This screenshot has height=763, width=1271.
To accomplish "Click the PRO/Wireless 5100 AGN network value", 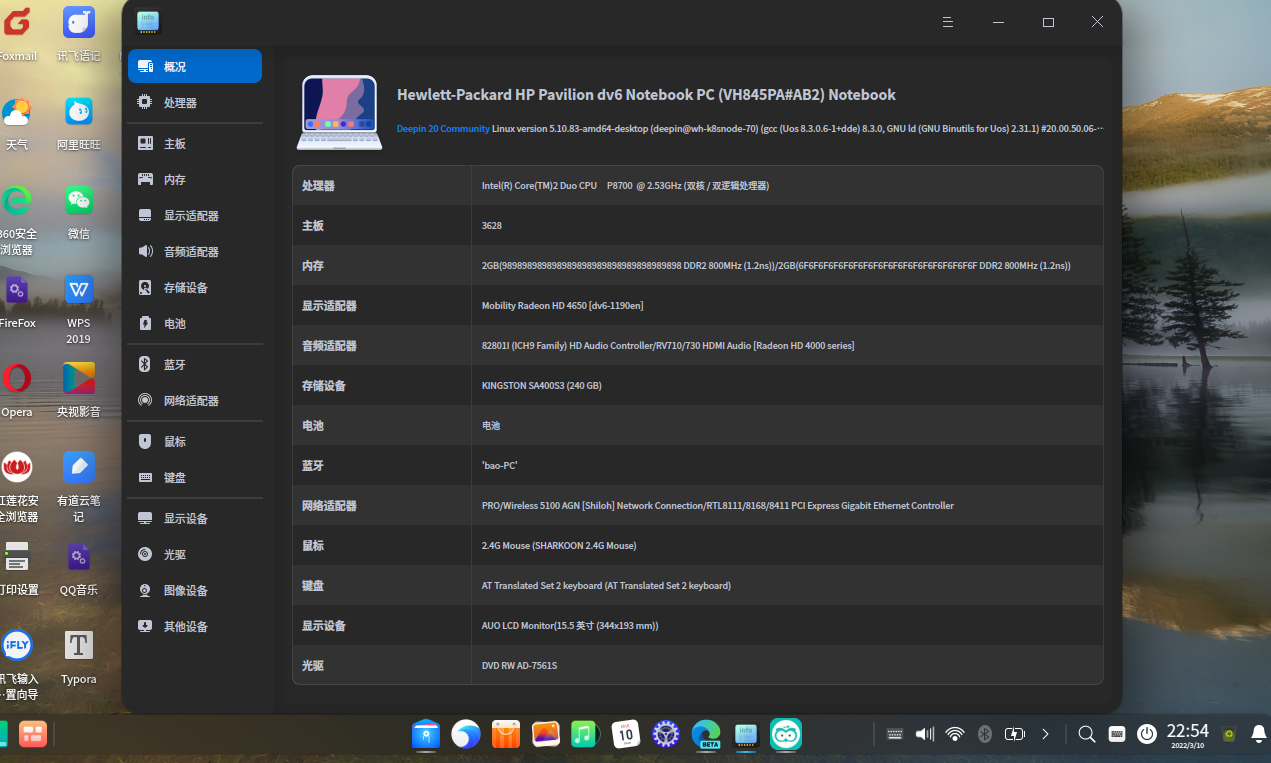I will 718,505.
